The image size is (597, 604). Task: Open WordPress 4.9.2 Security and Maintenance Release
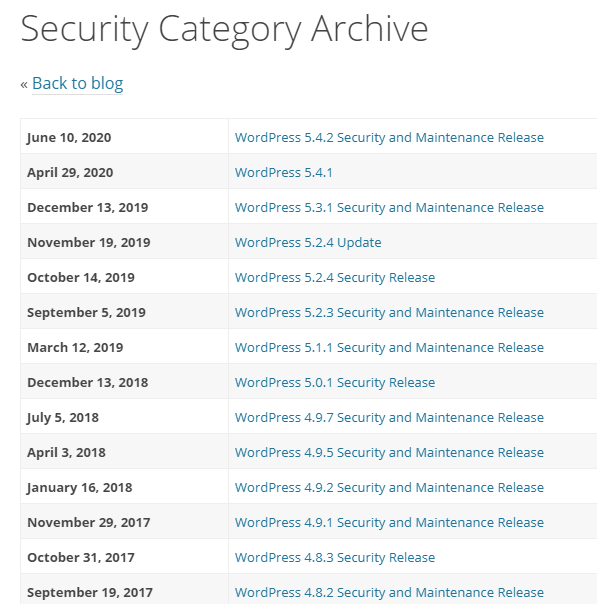click(x=389, y=488)
